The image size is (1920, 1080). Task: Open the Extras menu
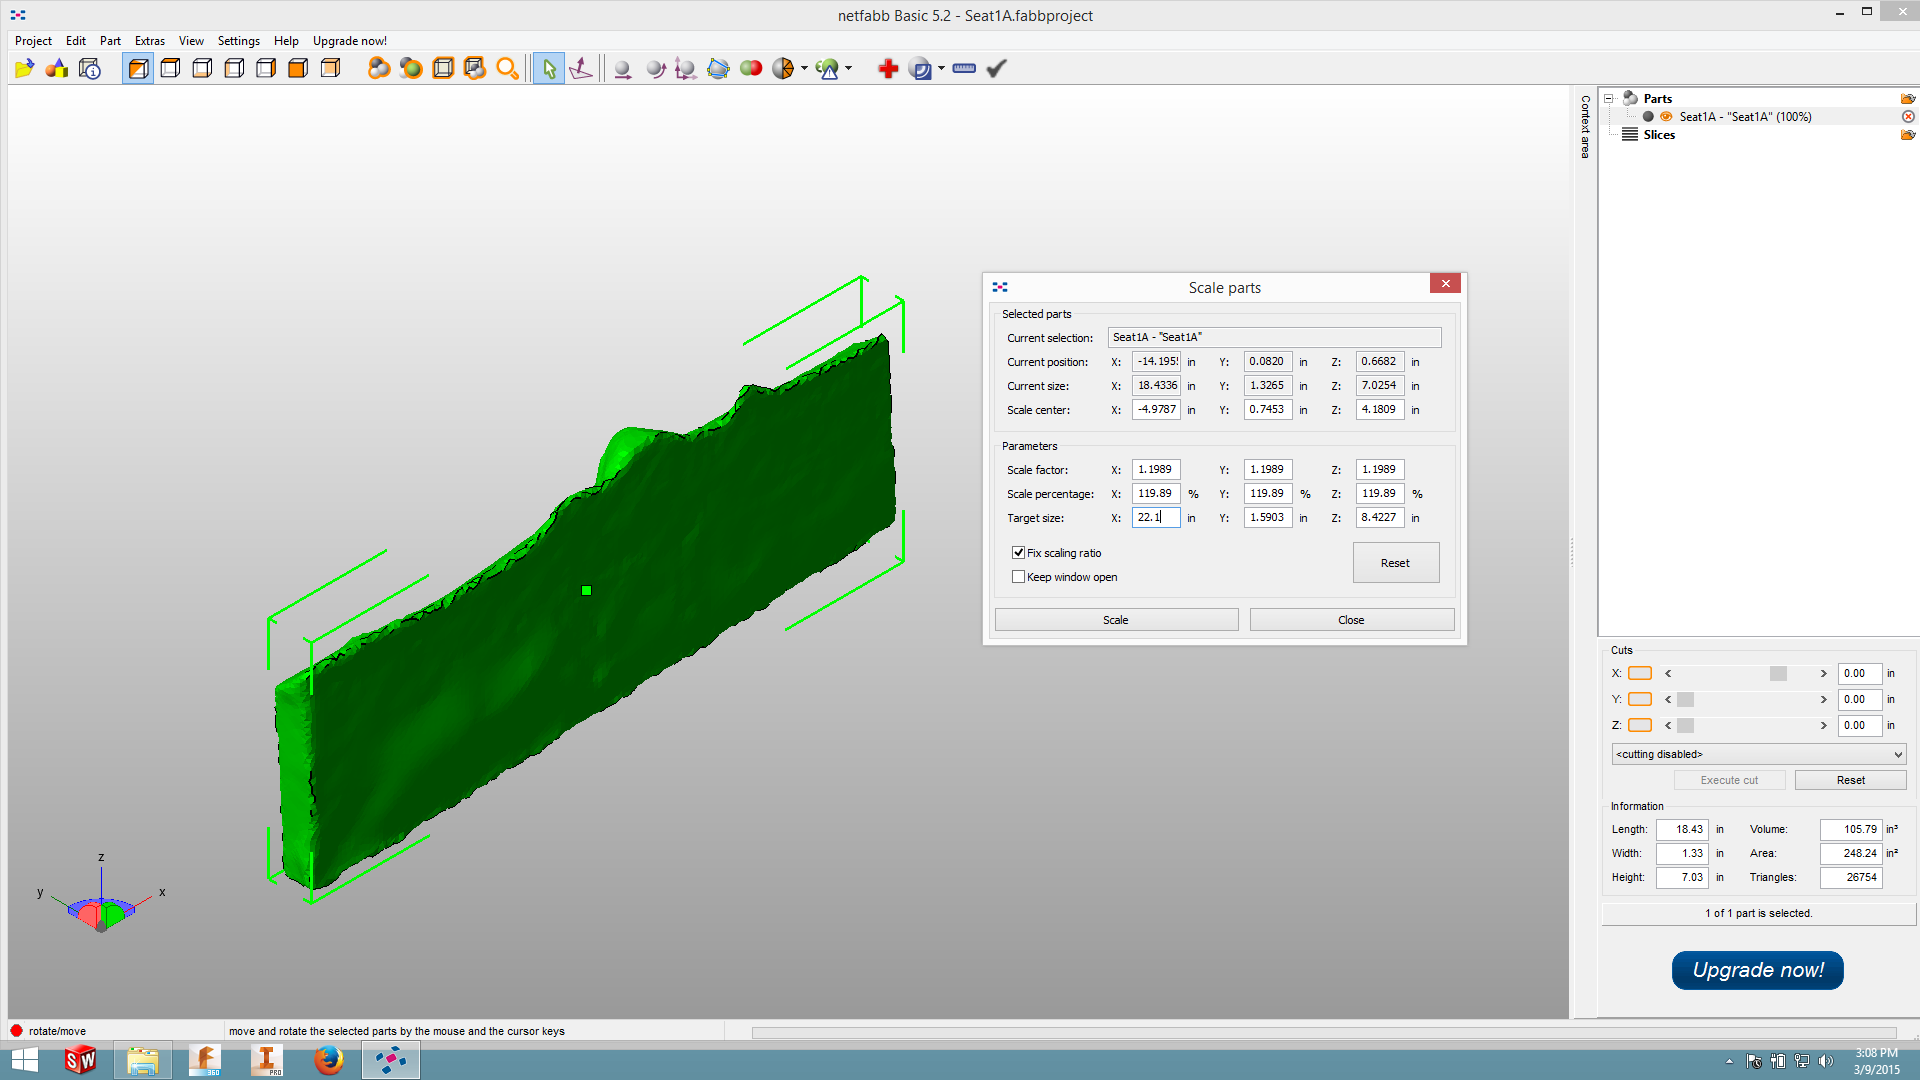coord(150,41)
